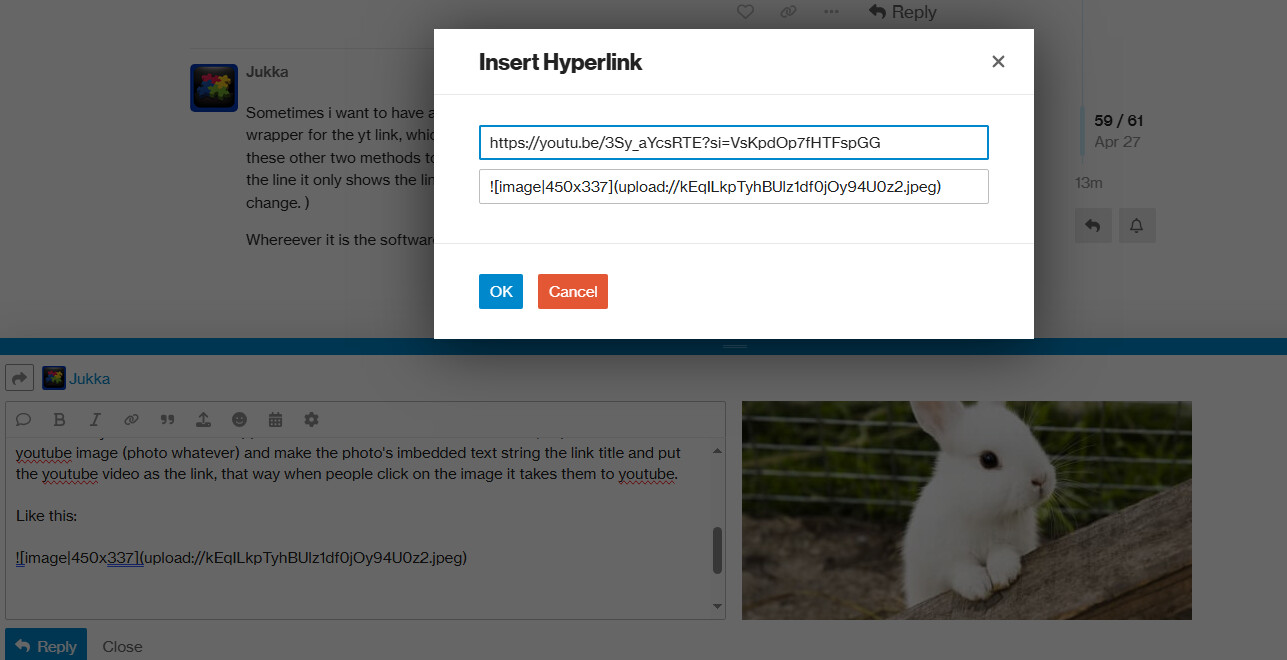This screenshot has width=1287, height=660.
Task: Click the upload icon in composer toolbar
Action: [203, 419]
